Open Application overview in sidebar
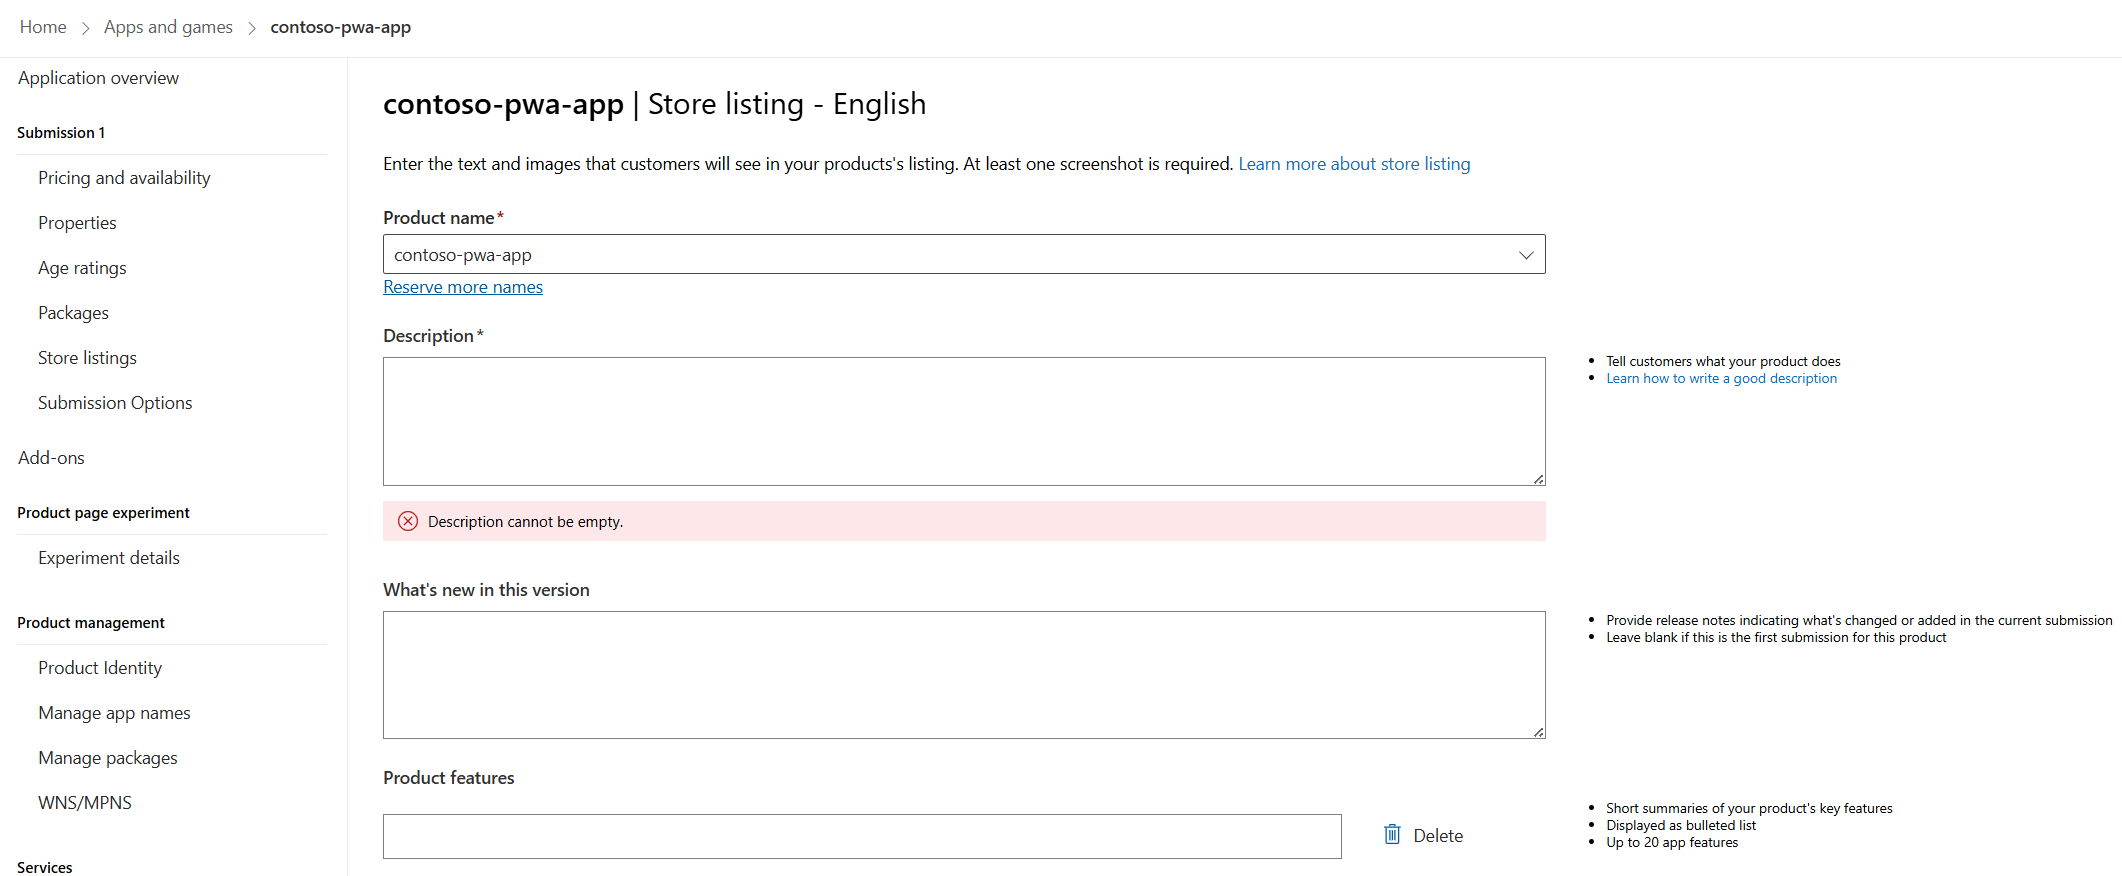Image resolution: width=2122 pixels, height=876 pixels. 98,78
